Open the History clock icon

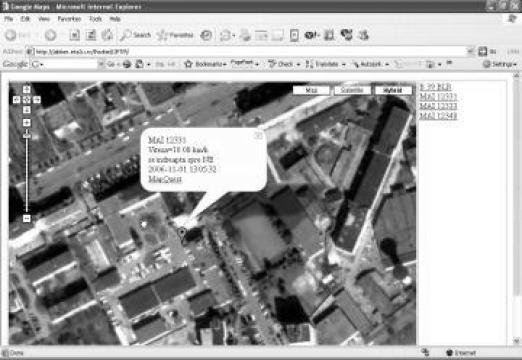click(x=206, y=35)
